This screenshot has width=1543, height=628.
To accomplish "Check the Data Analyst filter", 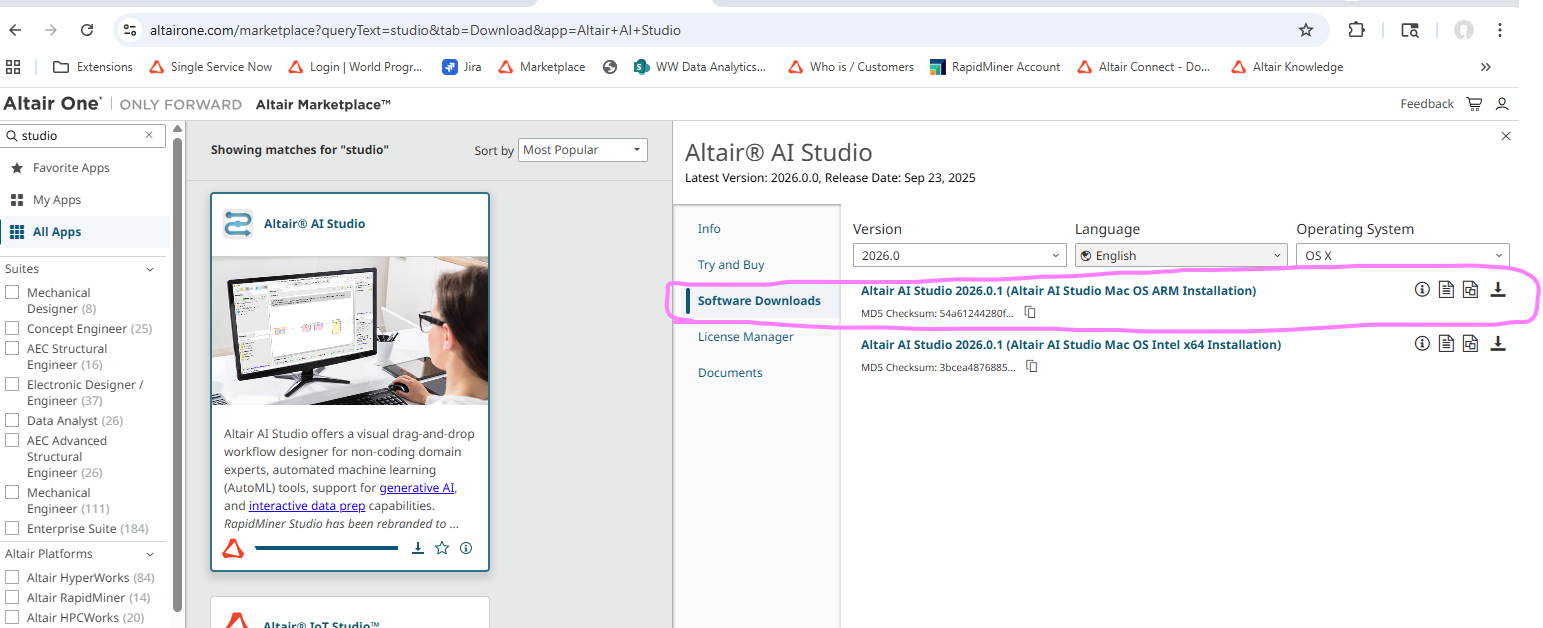I will pos(12,420).
